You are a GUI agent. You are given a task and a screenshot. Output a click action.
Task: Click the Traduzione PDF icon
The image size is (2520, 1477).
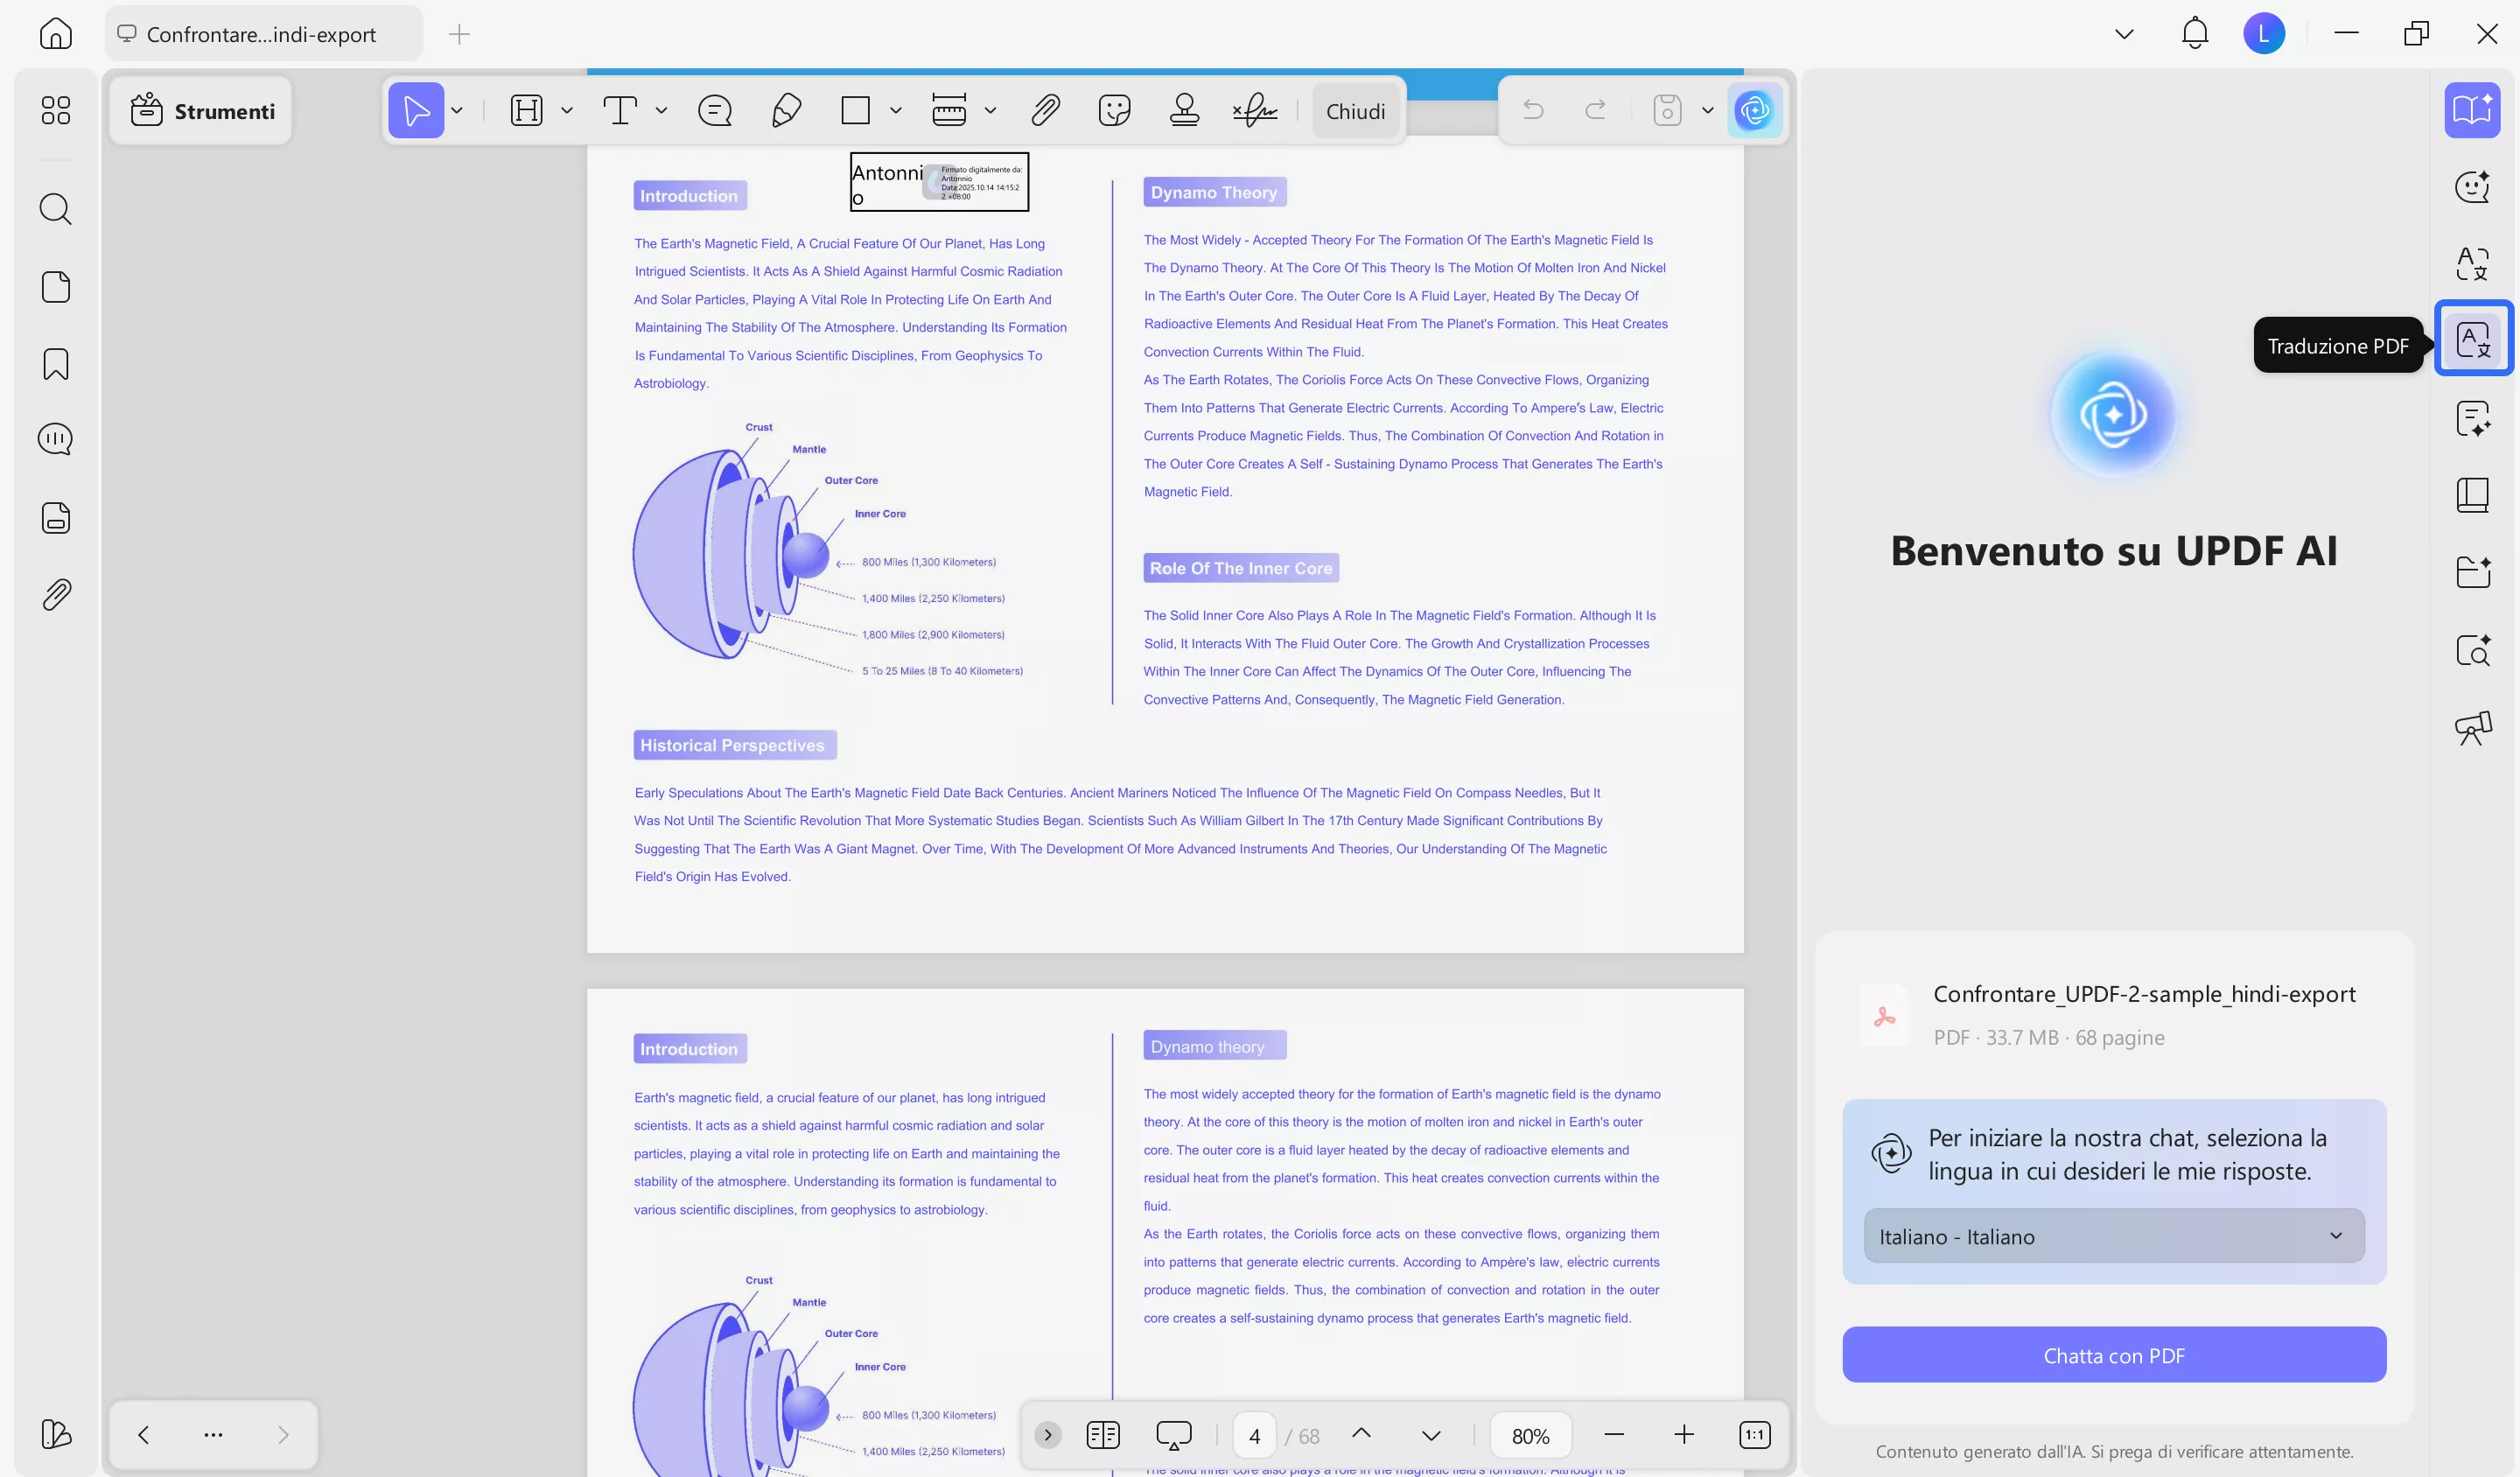pos(2472,339)
